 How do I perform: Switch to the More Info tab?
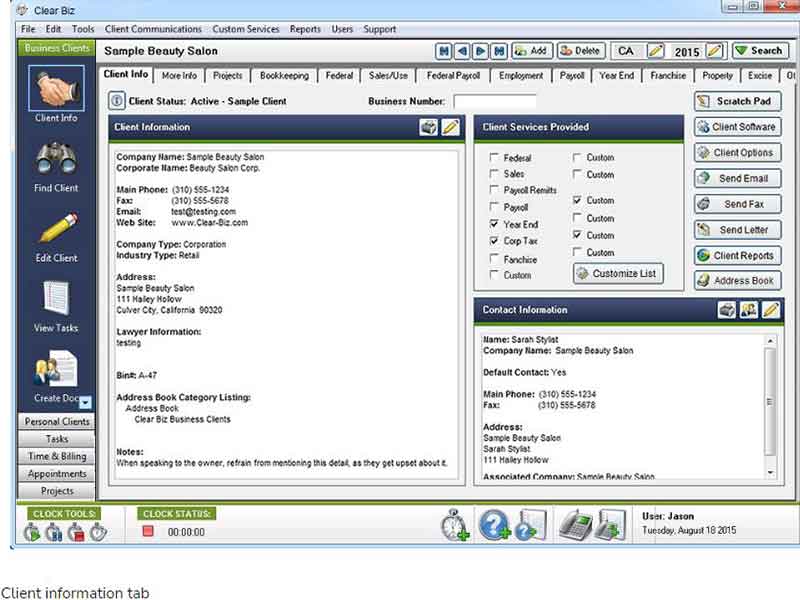179,76
